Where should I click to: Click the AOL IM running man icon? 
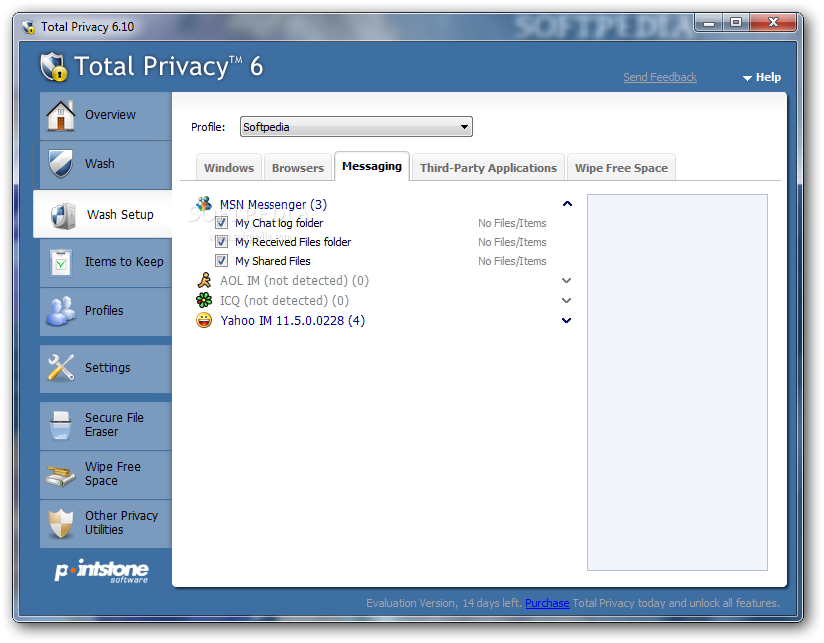(204, 280)
